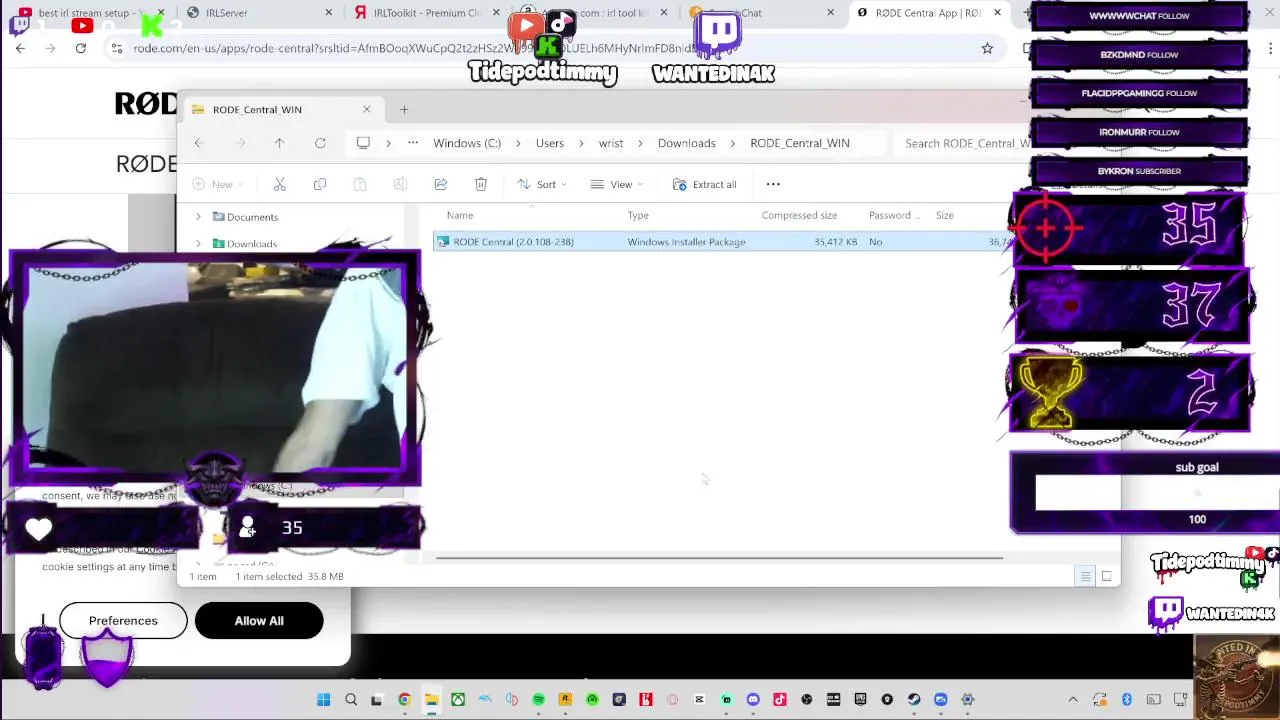The image size is (1280, 720).
Task: Click Allow All cookies button
Action: (259, 621)
